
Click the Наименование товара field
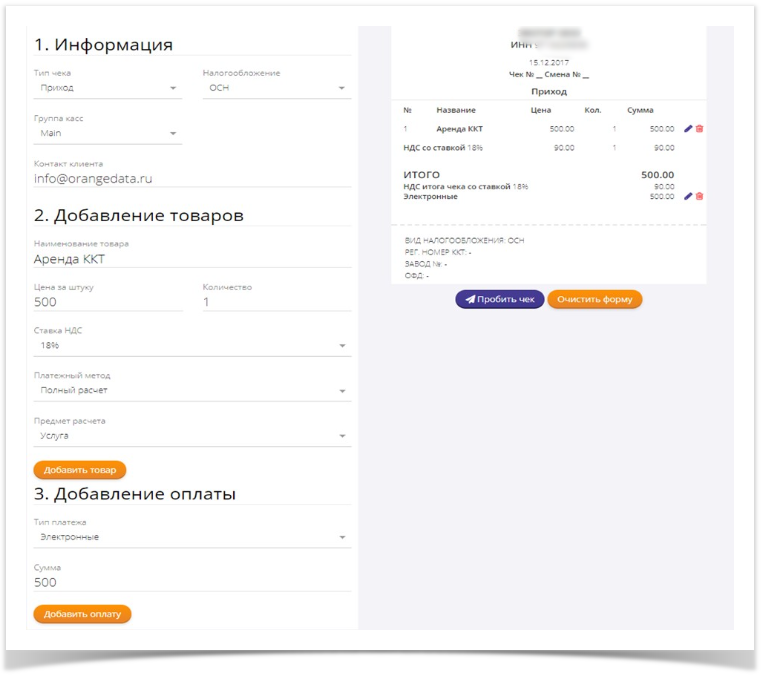192,259
